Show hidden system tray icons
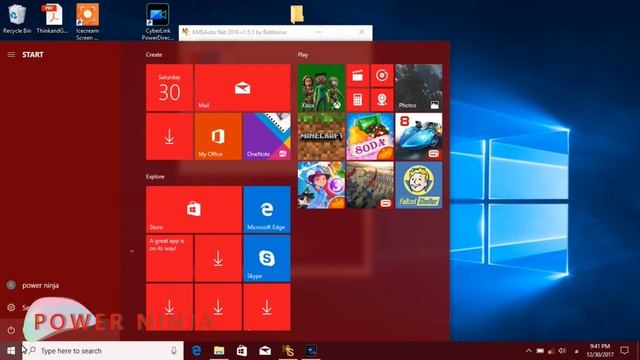Viewport: 640px width, 360px height. tap(529, 351)
